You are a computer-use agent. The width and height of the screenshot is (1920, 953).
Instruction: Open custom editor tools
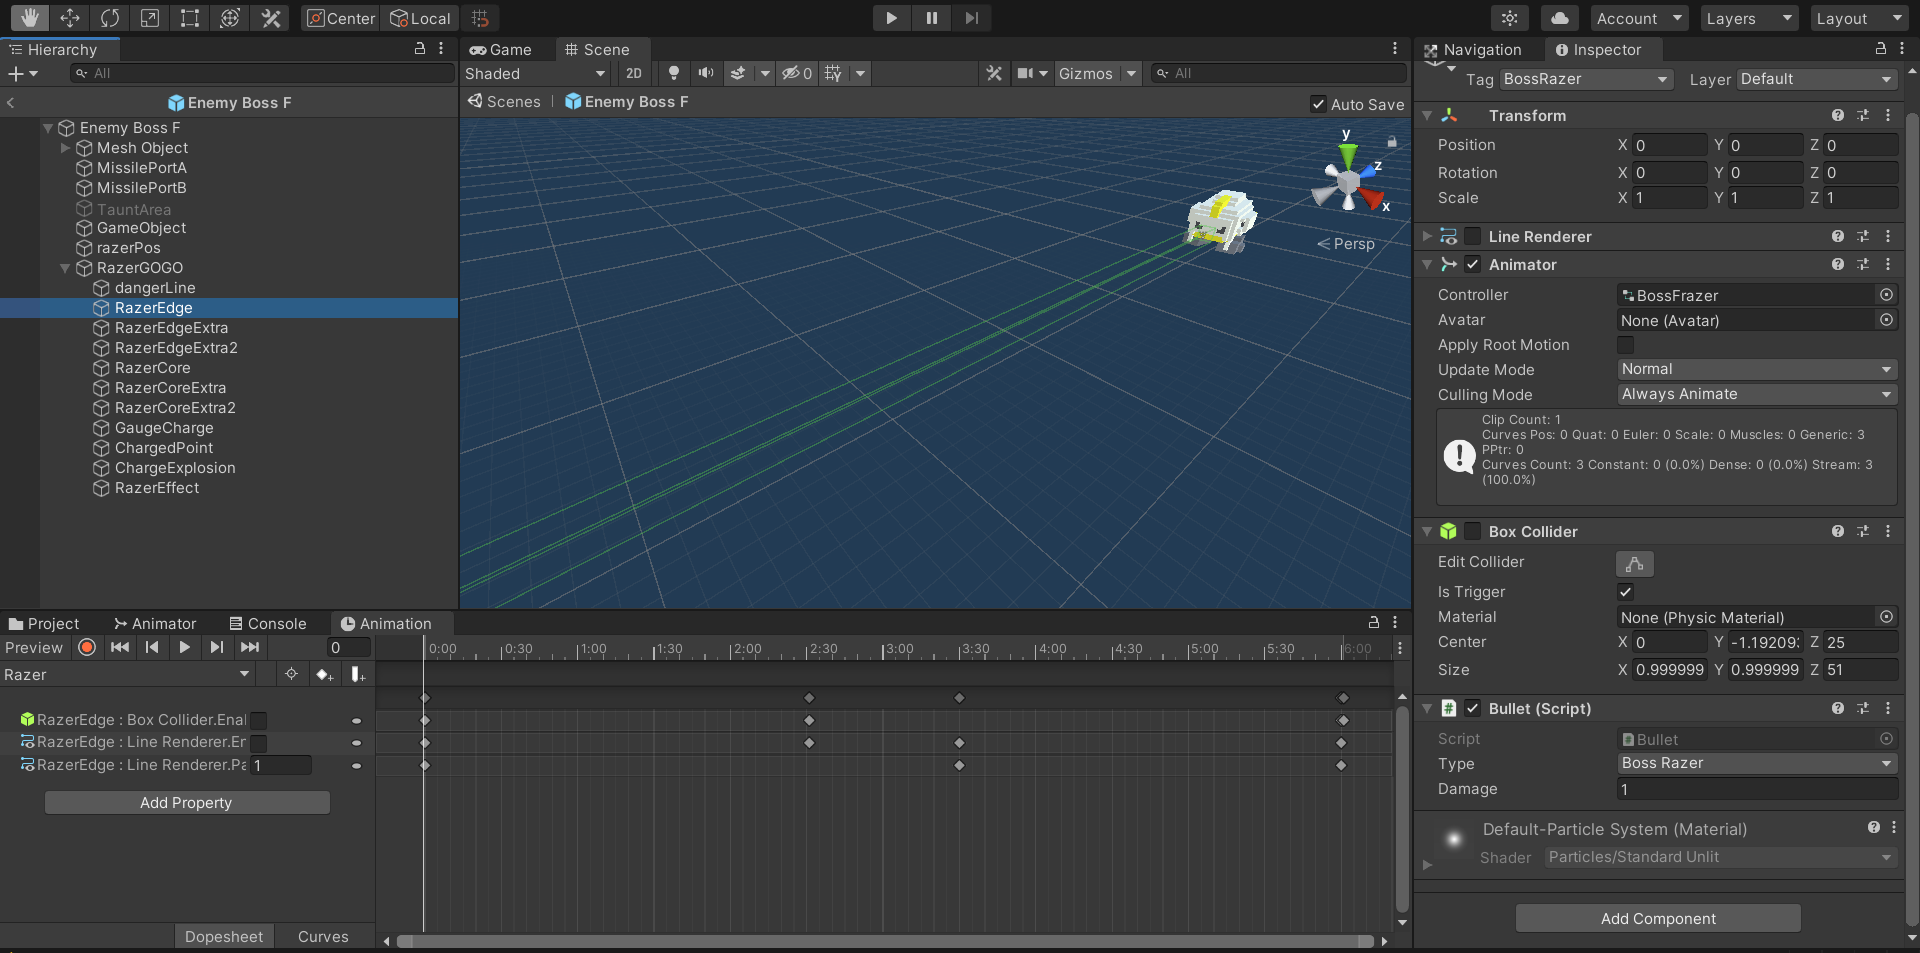(270, 18)
